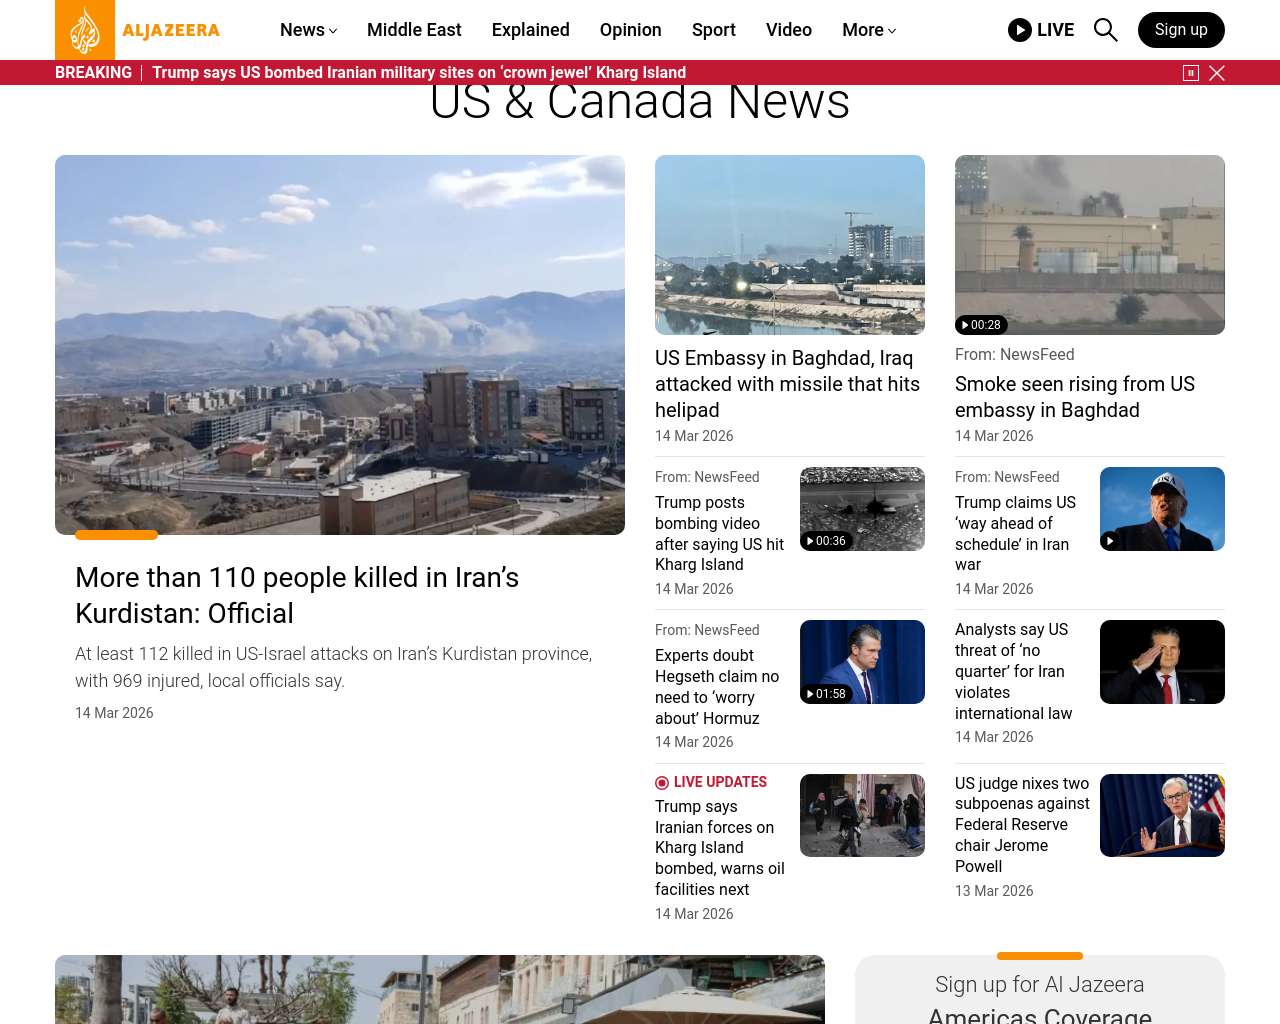Open the search magnifier icon

click(x=1105, y=30)
